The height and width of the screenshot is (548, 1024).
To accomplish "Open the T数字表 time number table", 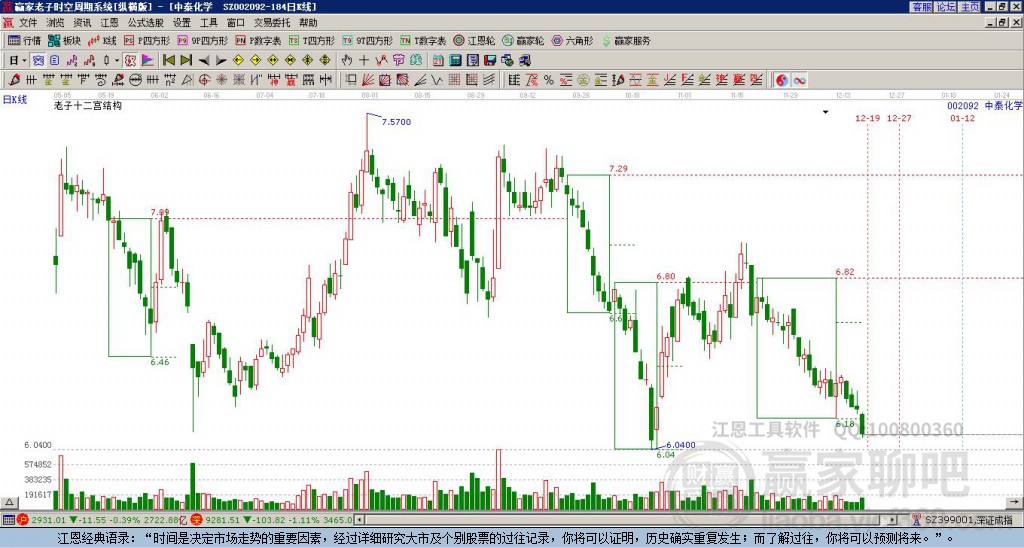I will pyautogui.click(x=423, y=40).
